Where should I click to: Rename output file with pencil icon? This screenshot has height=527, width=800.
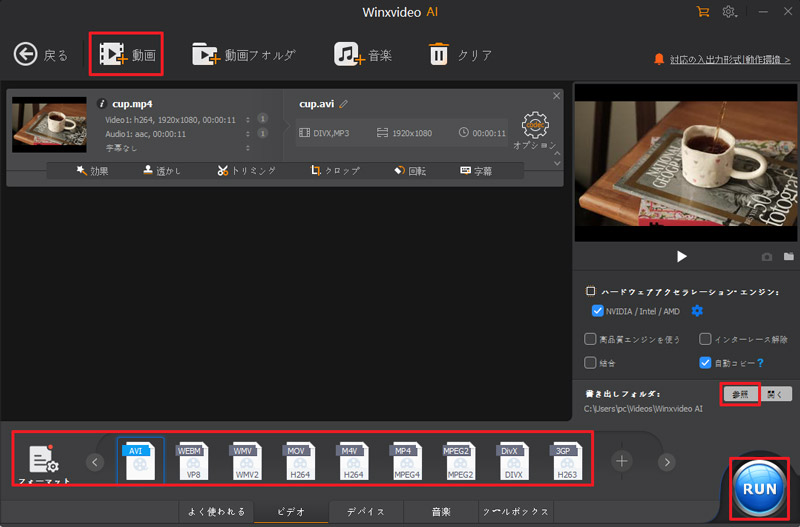[x=344, y=103]
